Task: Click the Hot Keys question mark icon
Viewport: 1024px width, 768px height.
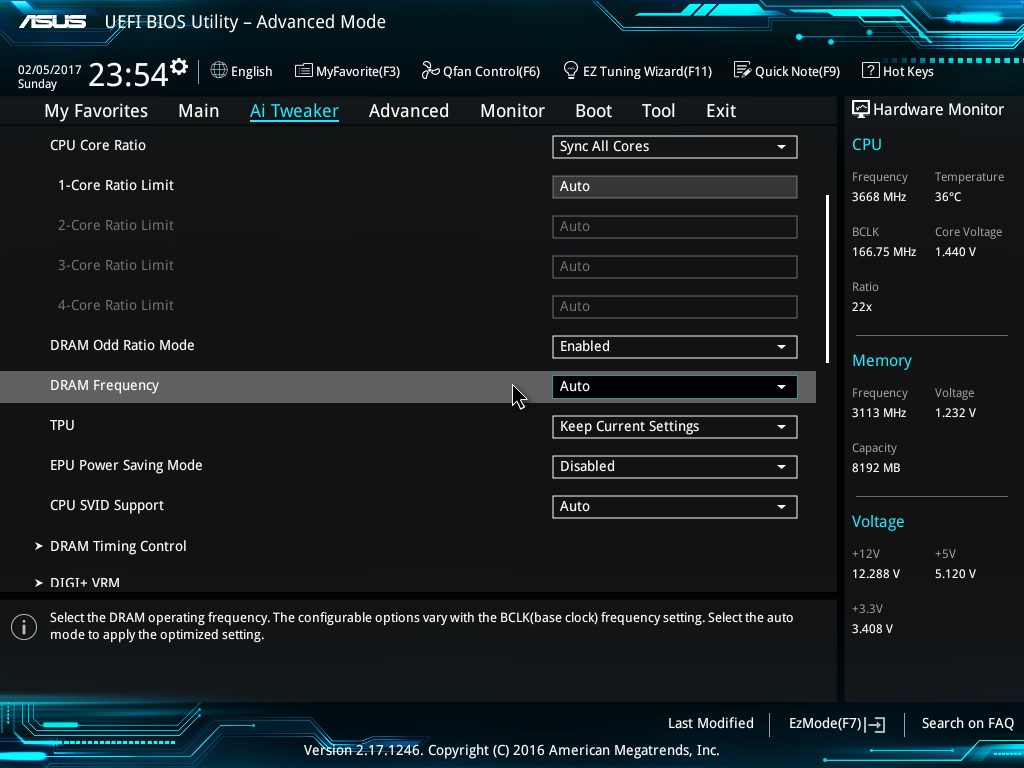Action: point(871,70)
